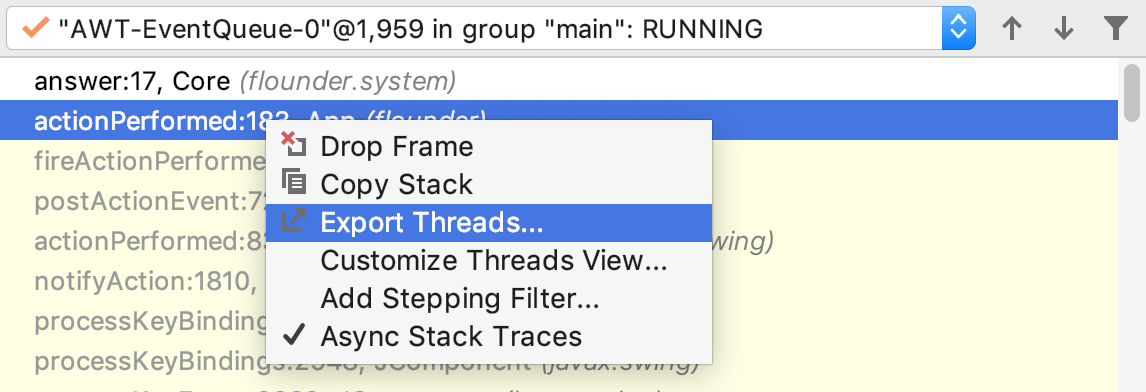Click the Drop Frame icon
This screenshot has height=392, width=1146.
pos(293,145)
